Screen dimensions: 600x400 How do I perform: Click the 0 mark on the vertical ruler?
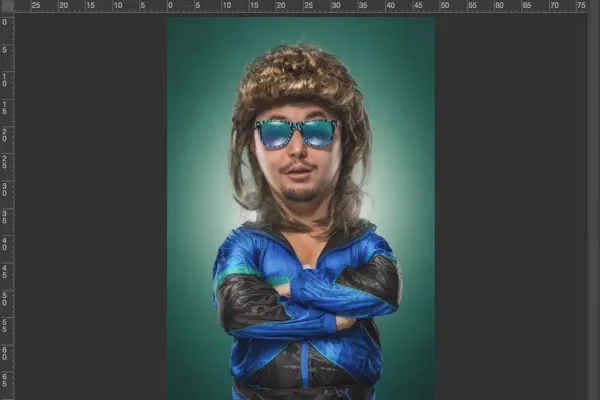coord(4,23)
